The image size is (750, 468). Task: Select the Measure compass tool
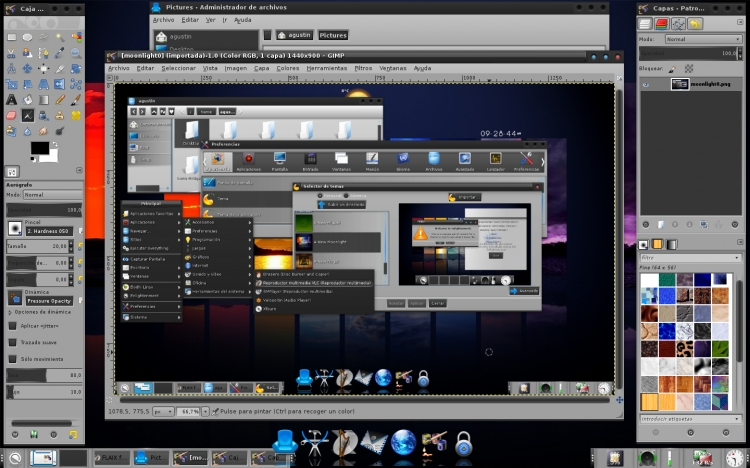11,69
